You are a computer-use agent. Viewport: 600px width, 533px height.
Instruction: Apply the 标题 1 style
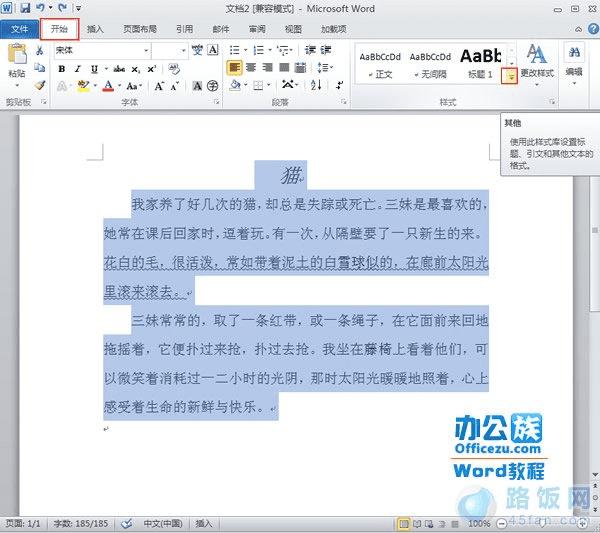pyautogui.click(x=481, y=64)
